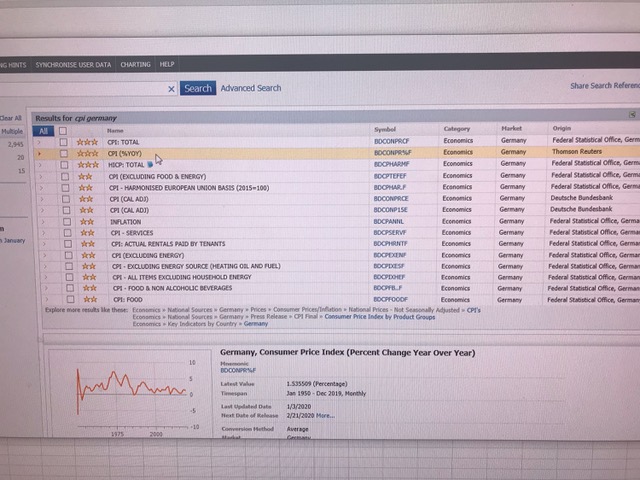The width and height of the screenshot is (640, 480).
Task: Select the checkbox for CPI (EXCLUDING ENERGY)
Action: 63,255
